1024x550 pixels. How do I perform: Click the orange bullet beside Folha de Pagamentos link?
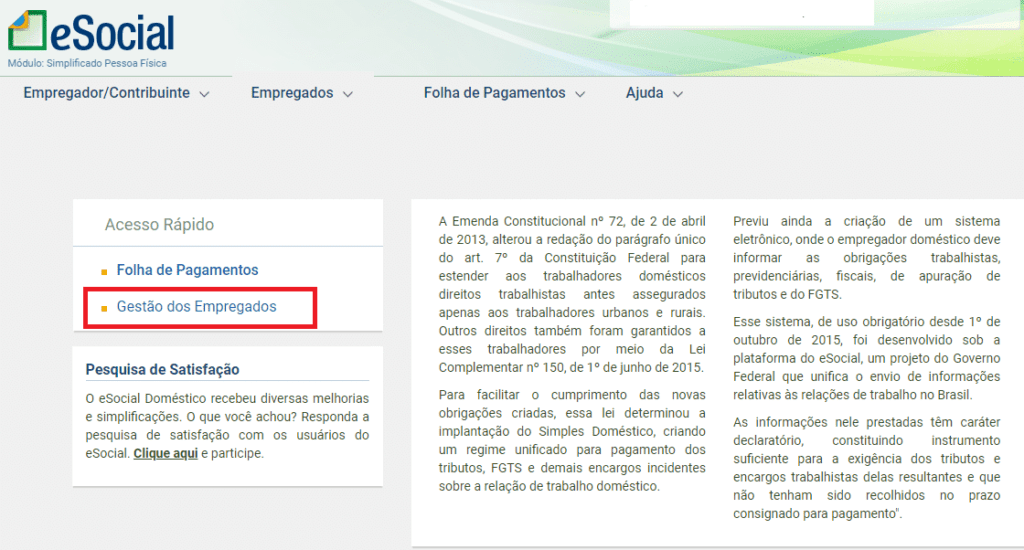(x=104, y=272)
